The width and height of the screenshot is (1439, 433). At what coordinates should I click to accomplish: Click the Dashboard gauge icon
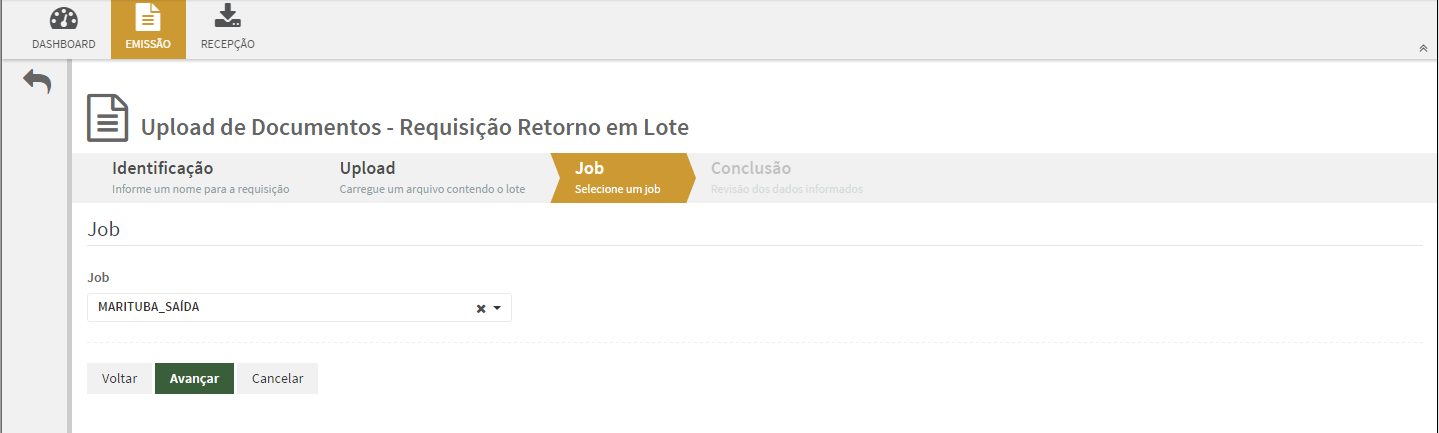63,18
